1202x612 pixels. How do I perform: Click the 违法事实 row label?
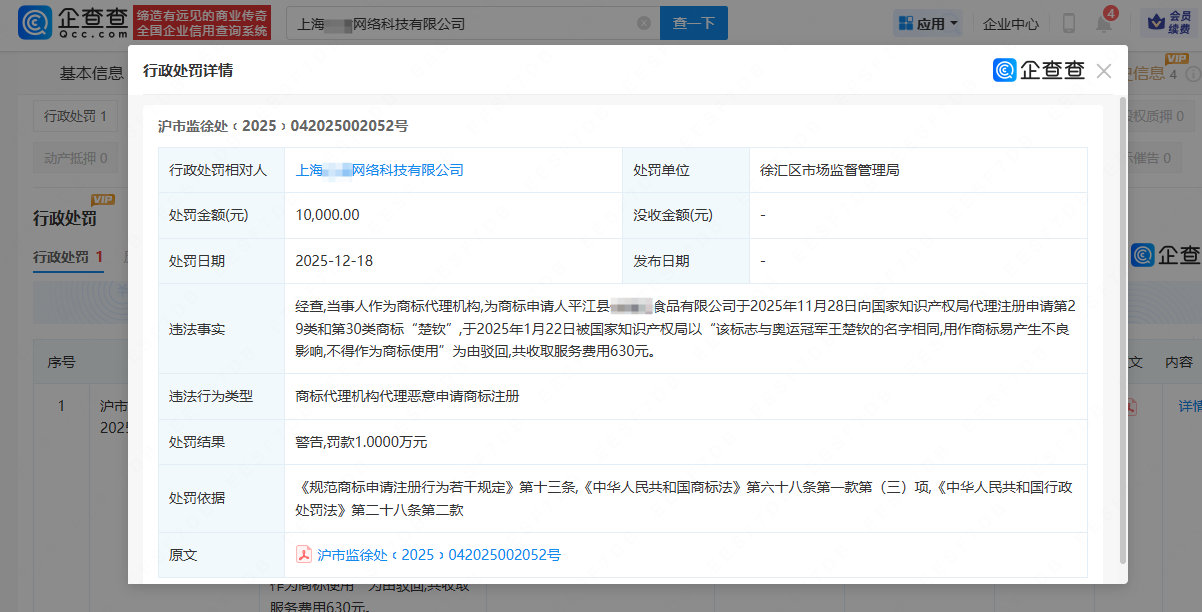pyautogui.click(x=197, y=329)
